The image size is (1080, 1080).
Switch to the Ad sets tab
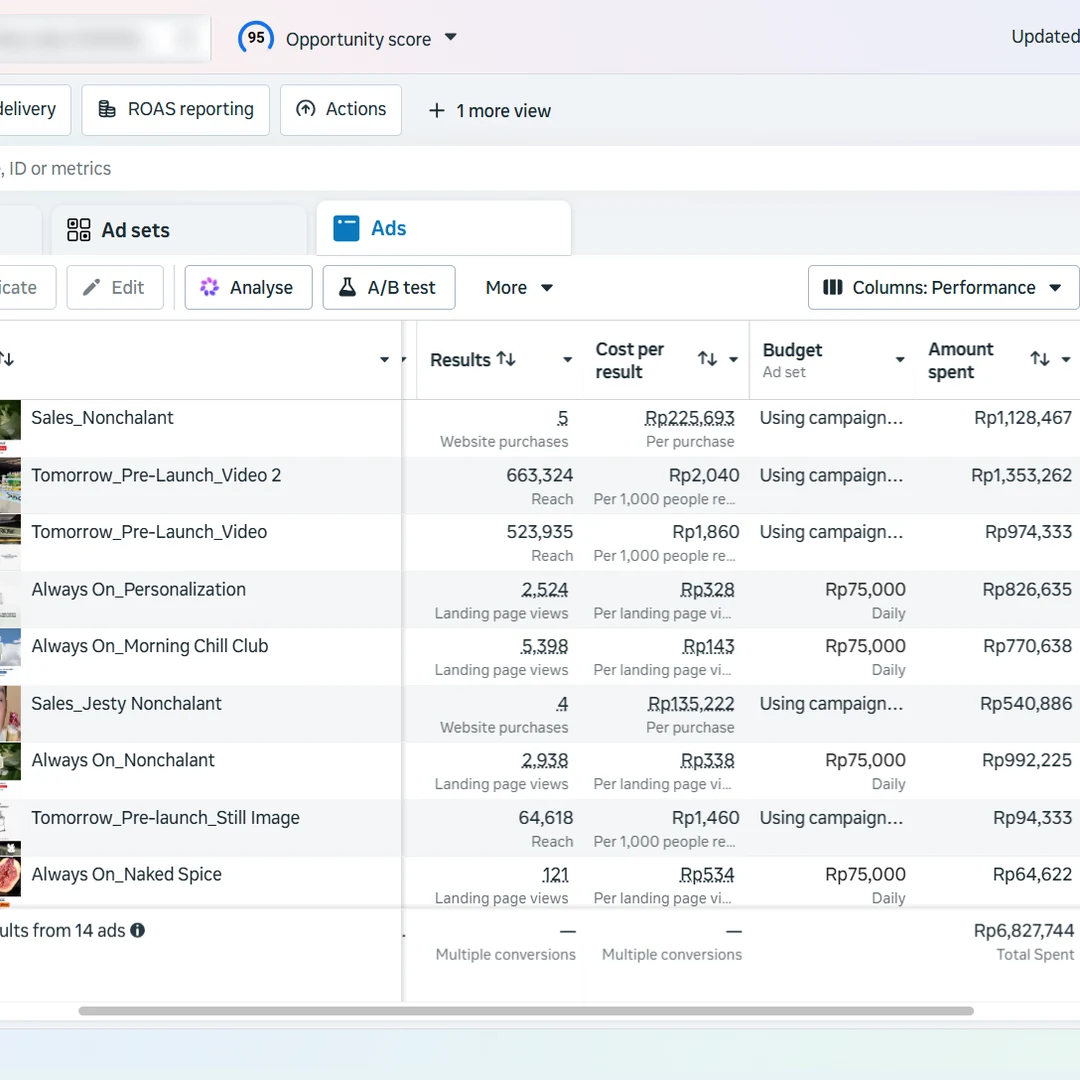click(x=179, y=230)
